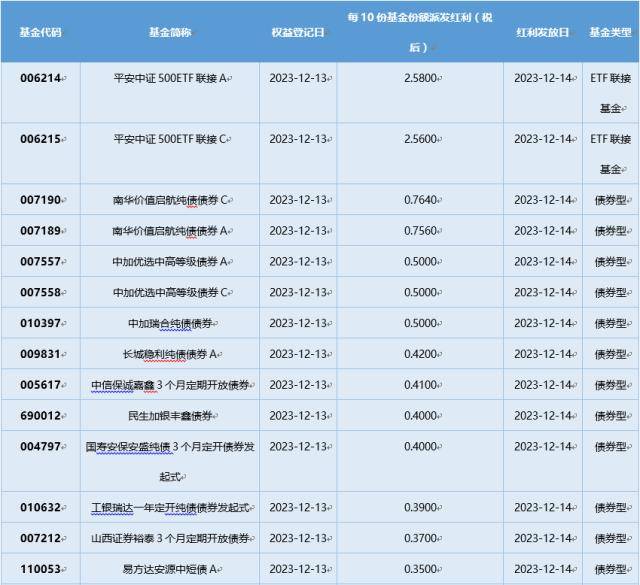Screen dimensions: 640x585
Task: Click fund name 中信保诚嘉鑫 3 个月定期开放债券
Action: coord(170,385)
